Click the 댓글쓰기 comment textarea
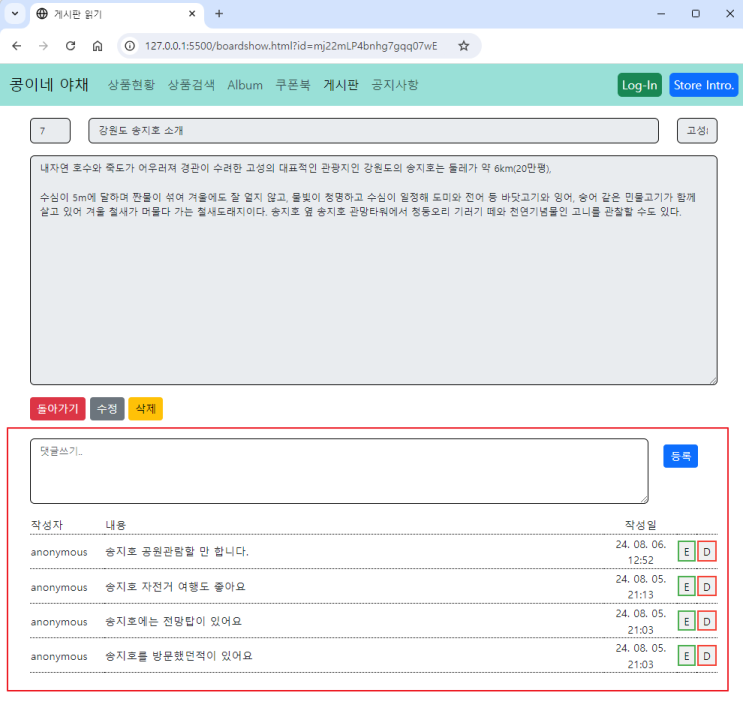The height and width of the screenshot is (723, 743). (x=339, y=471)
